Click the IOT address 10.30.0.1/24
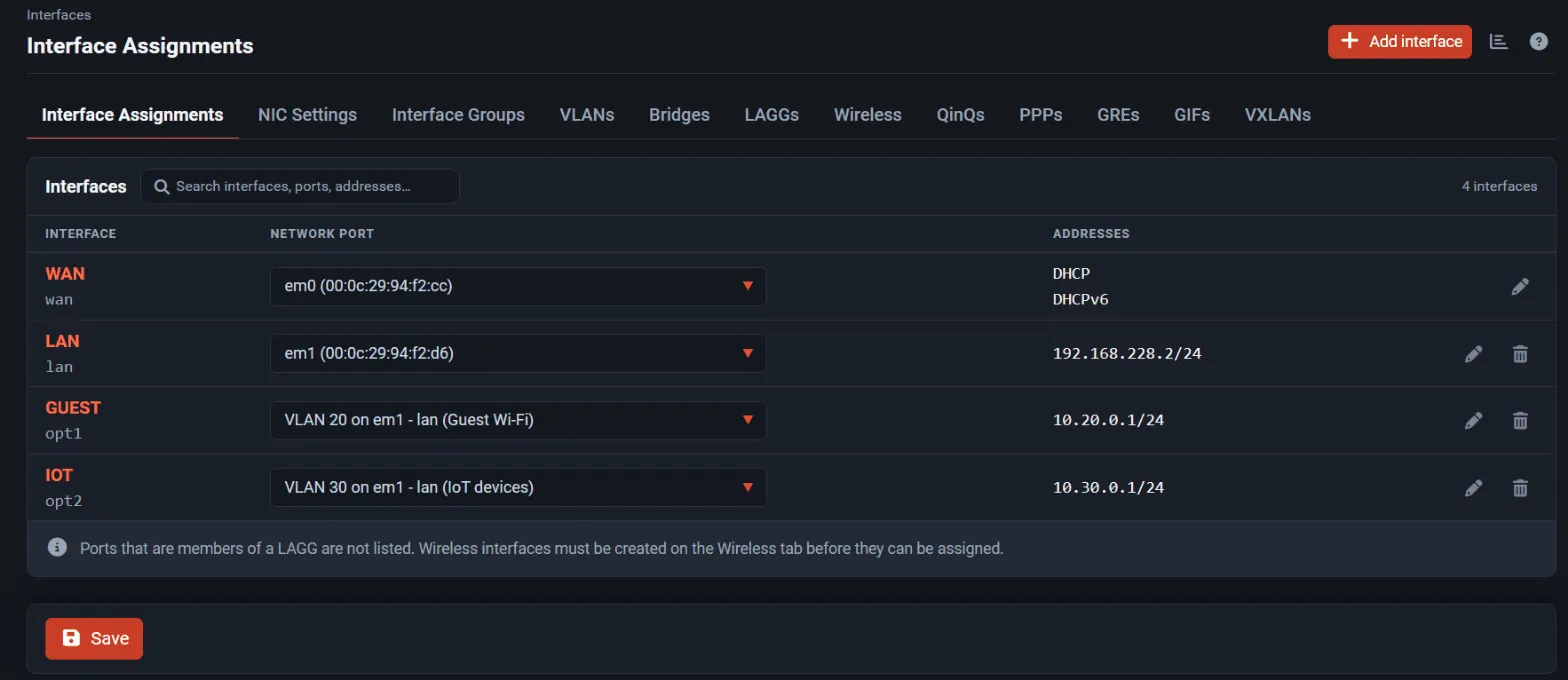The width and height of the screenshot is (1568, 680). [1109, 488]
